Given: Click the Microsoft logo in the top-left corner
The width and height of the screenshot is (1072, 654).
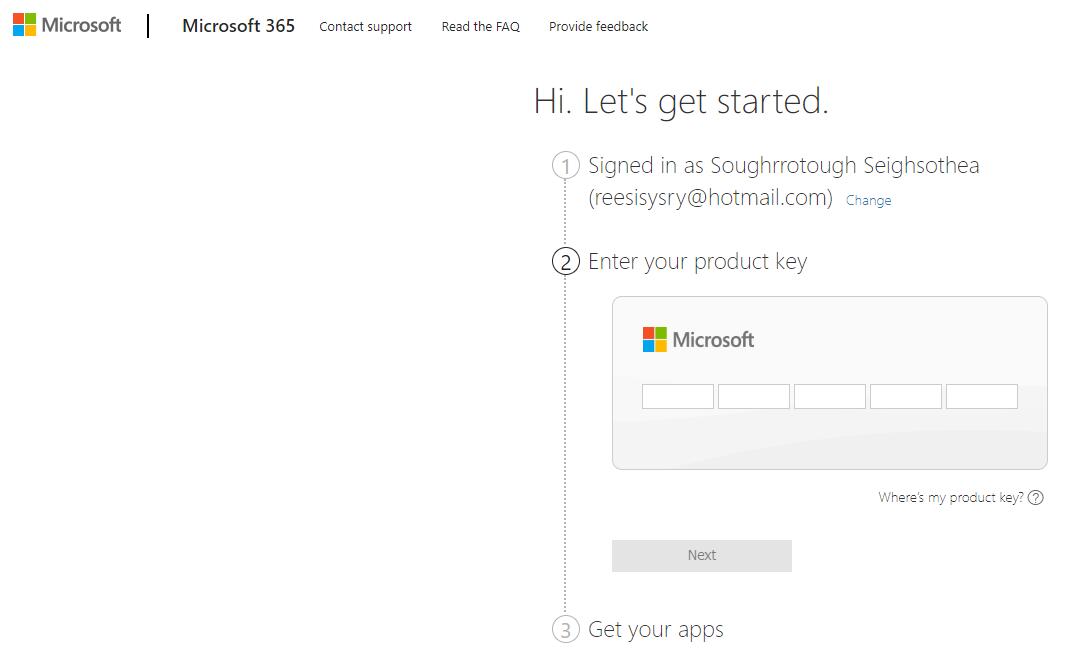Looking at the screenshot, I should 65,24.
